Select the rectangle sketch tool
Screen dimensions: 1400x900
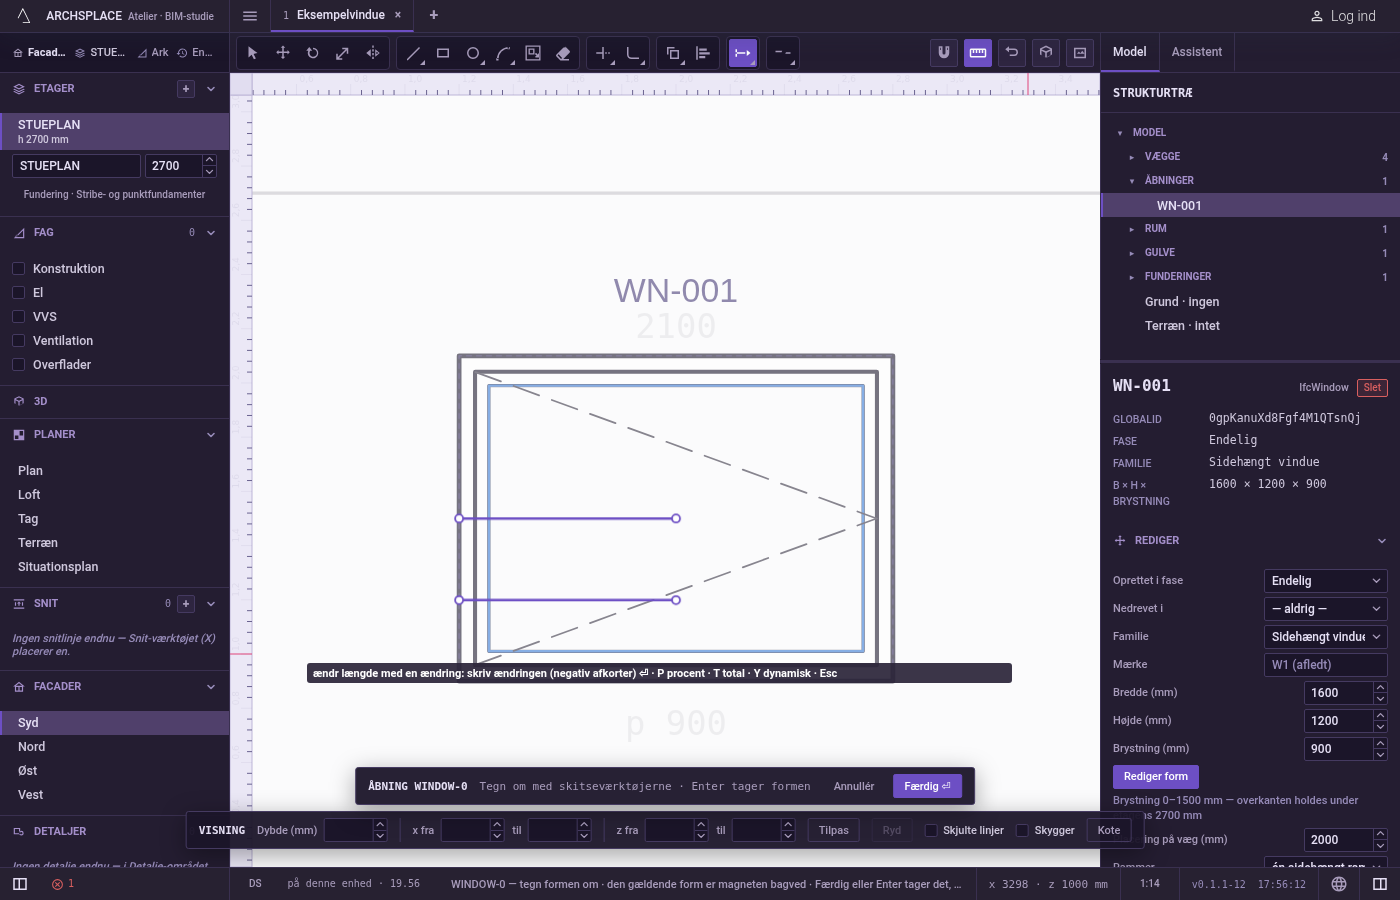pos(443,53)
